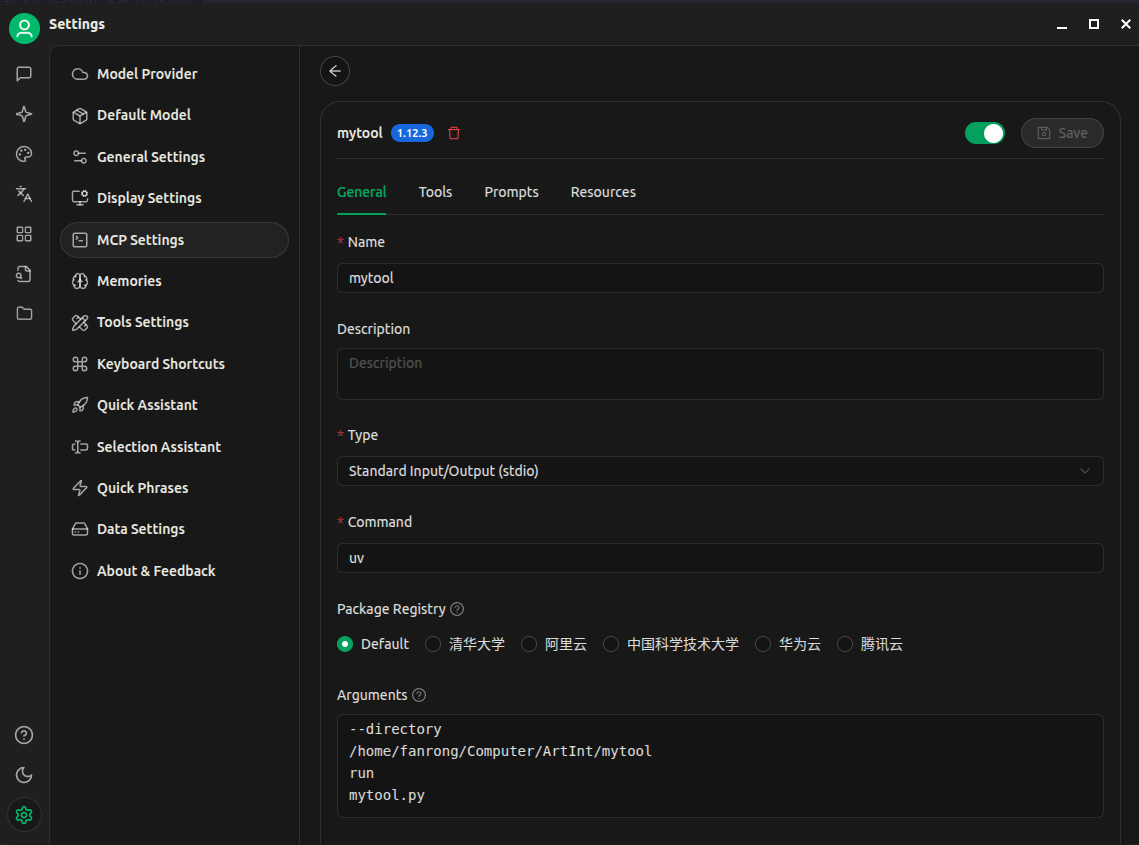Click the back arrow button
This screenshot has width=1139, height=845.
click(335, 71)
